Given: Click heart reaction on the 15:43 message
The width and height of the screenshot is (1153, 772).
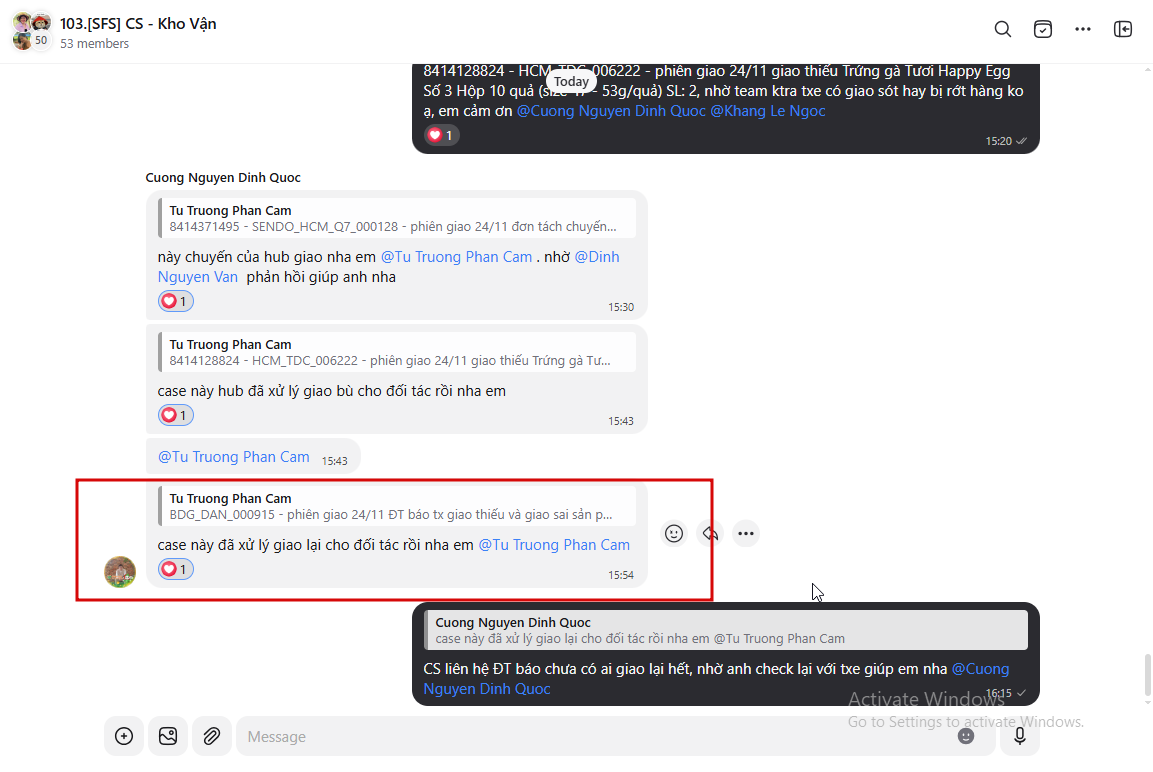Looking at the screenshot, I should (176, 415).
